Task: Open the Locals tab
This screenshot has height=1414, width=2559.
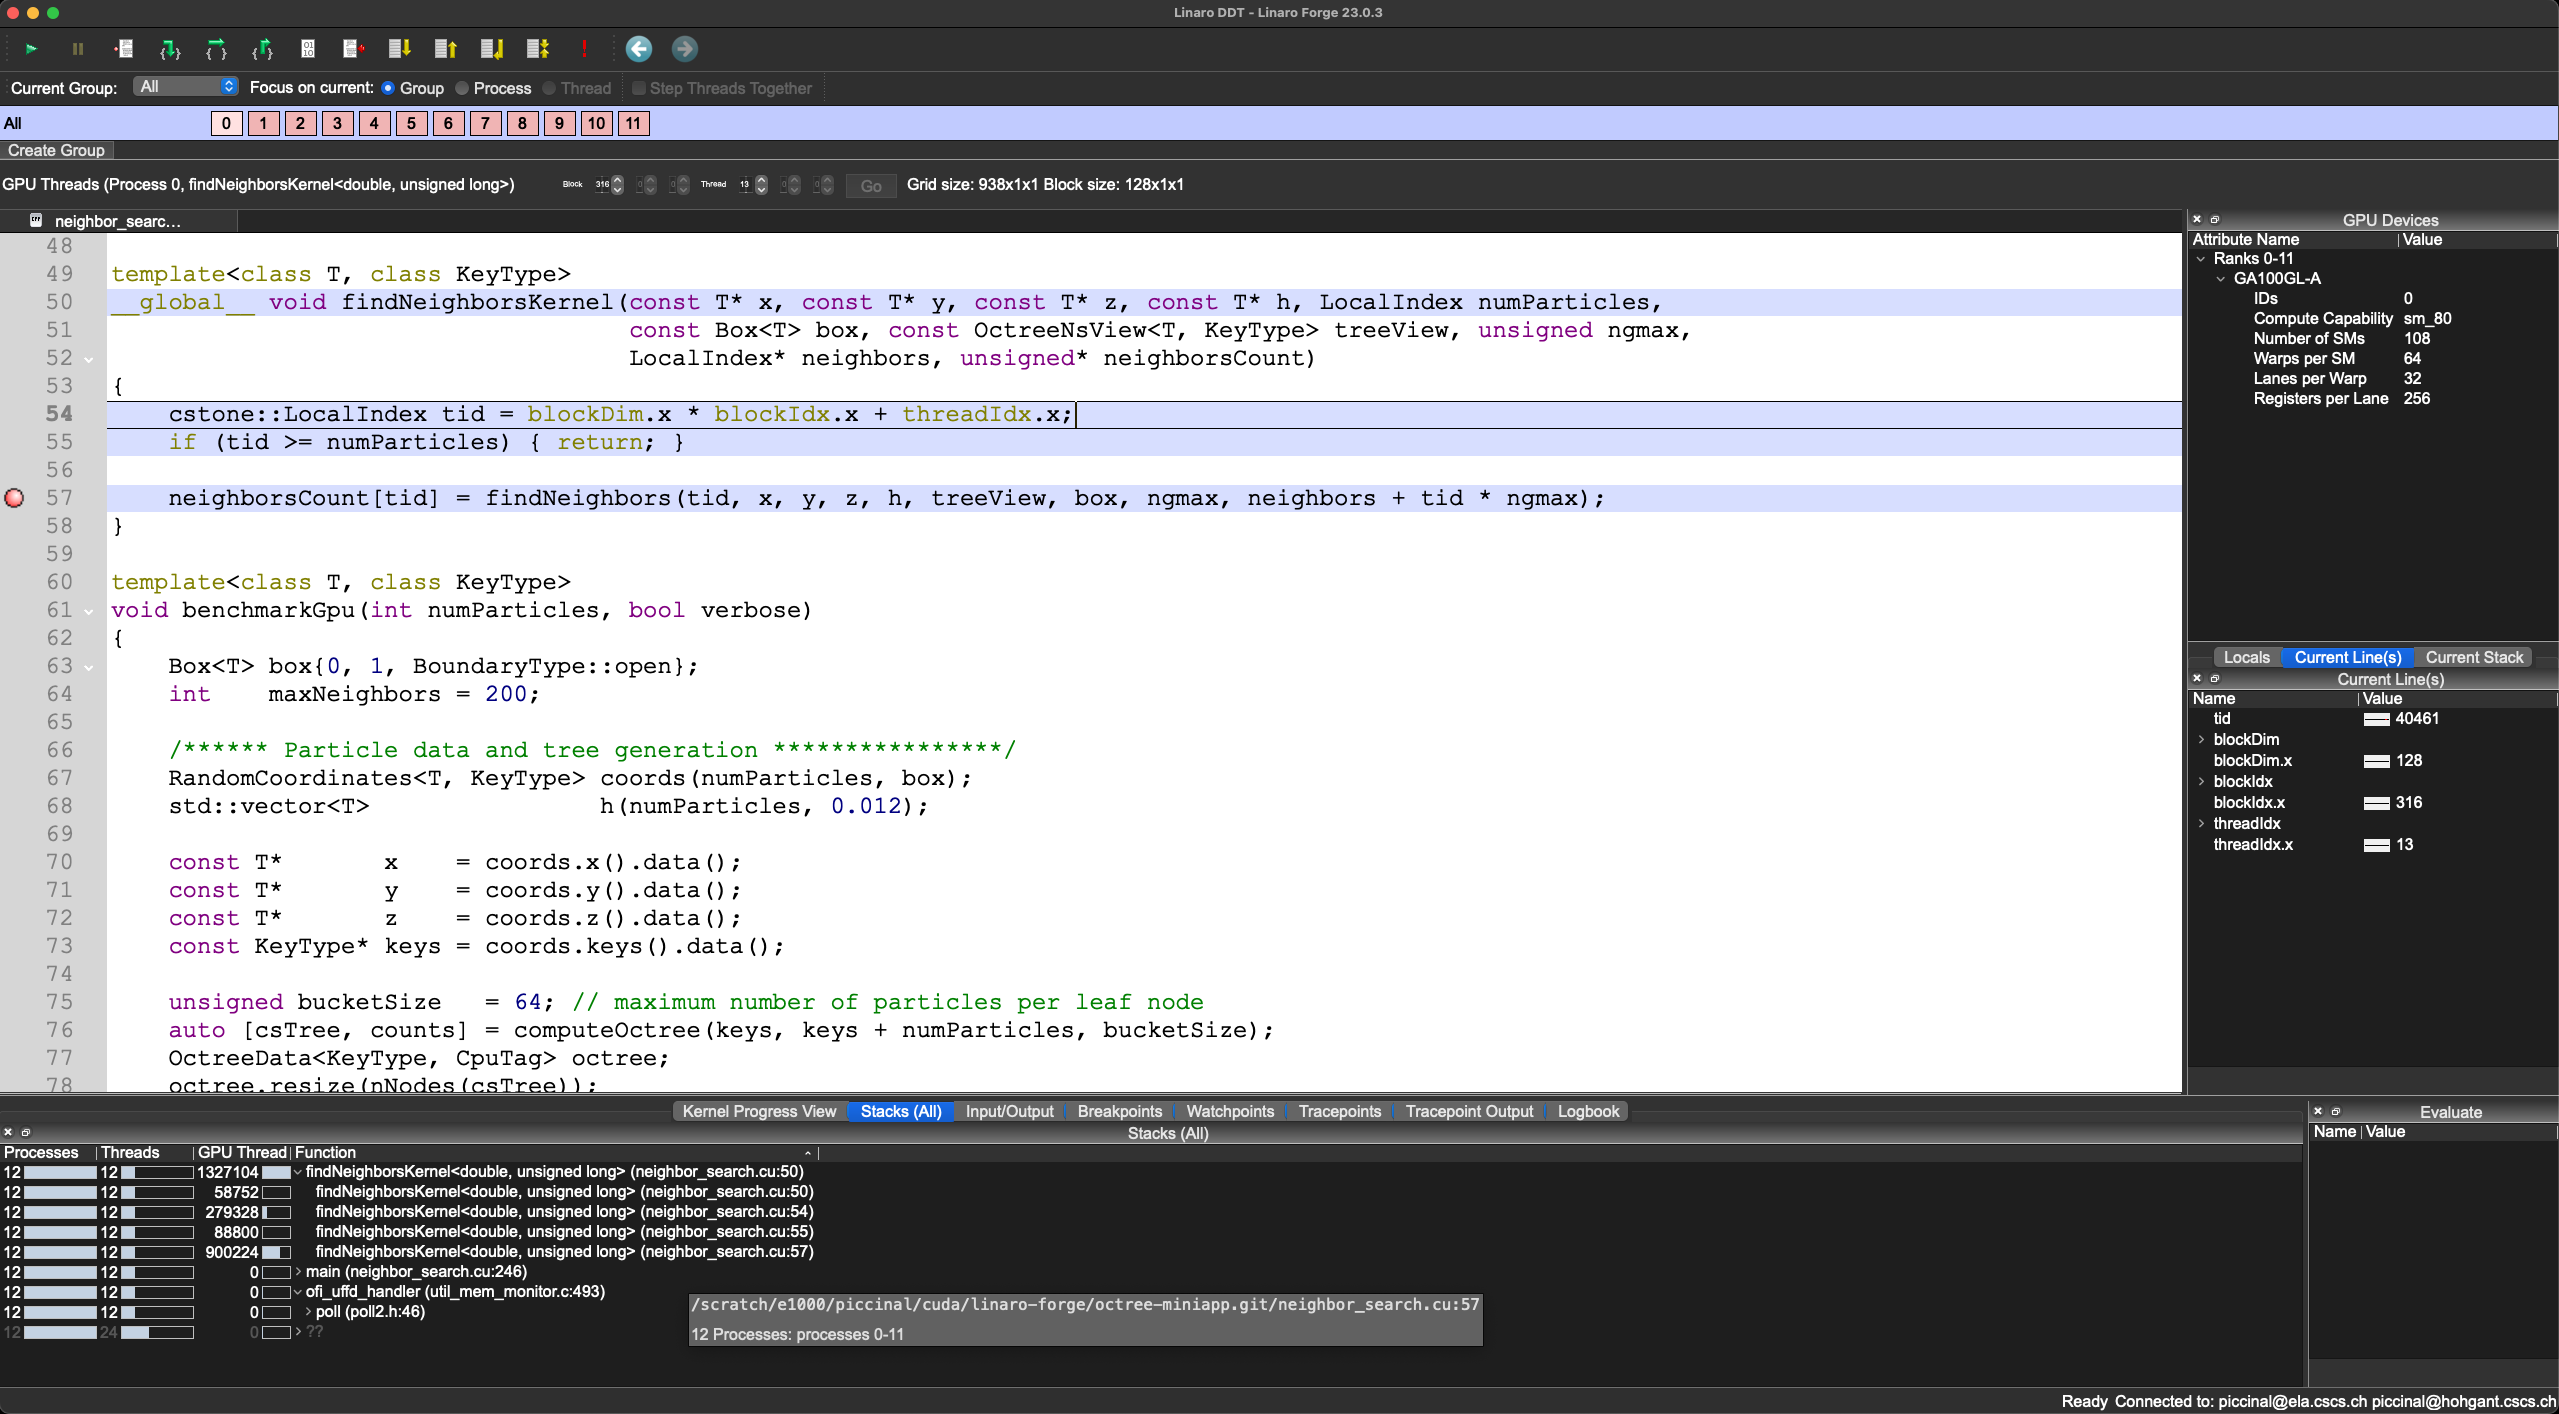Action: tap(2246, 657)
